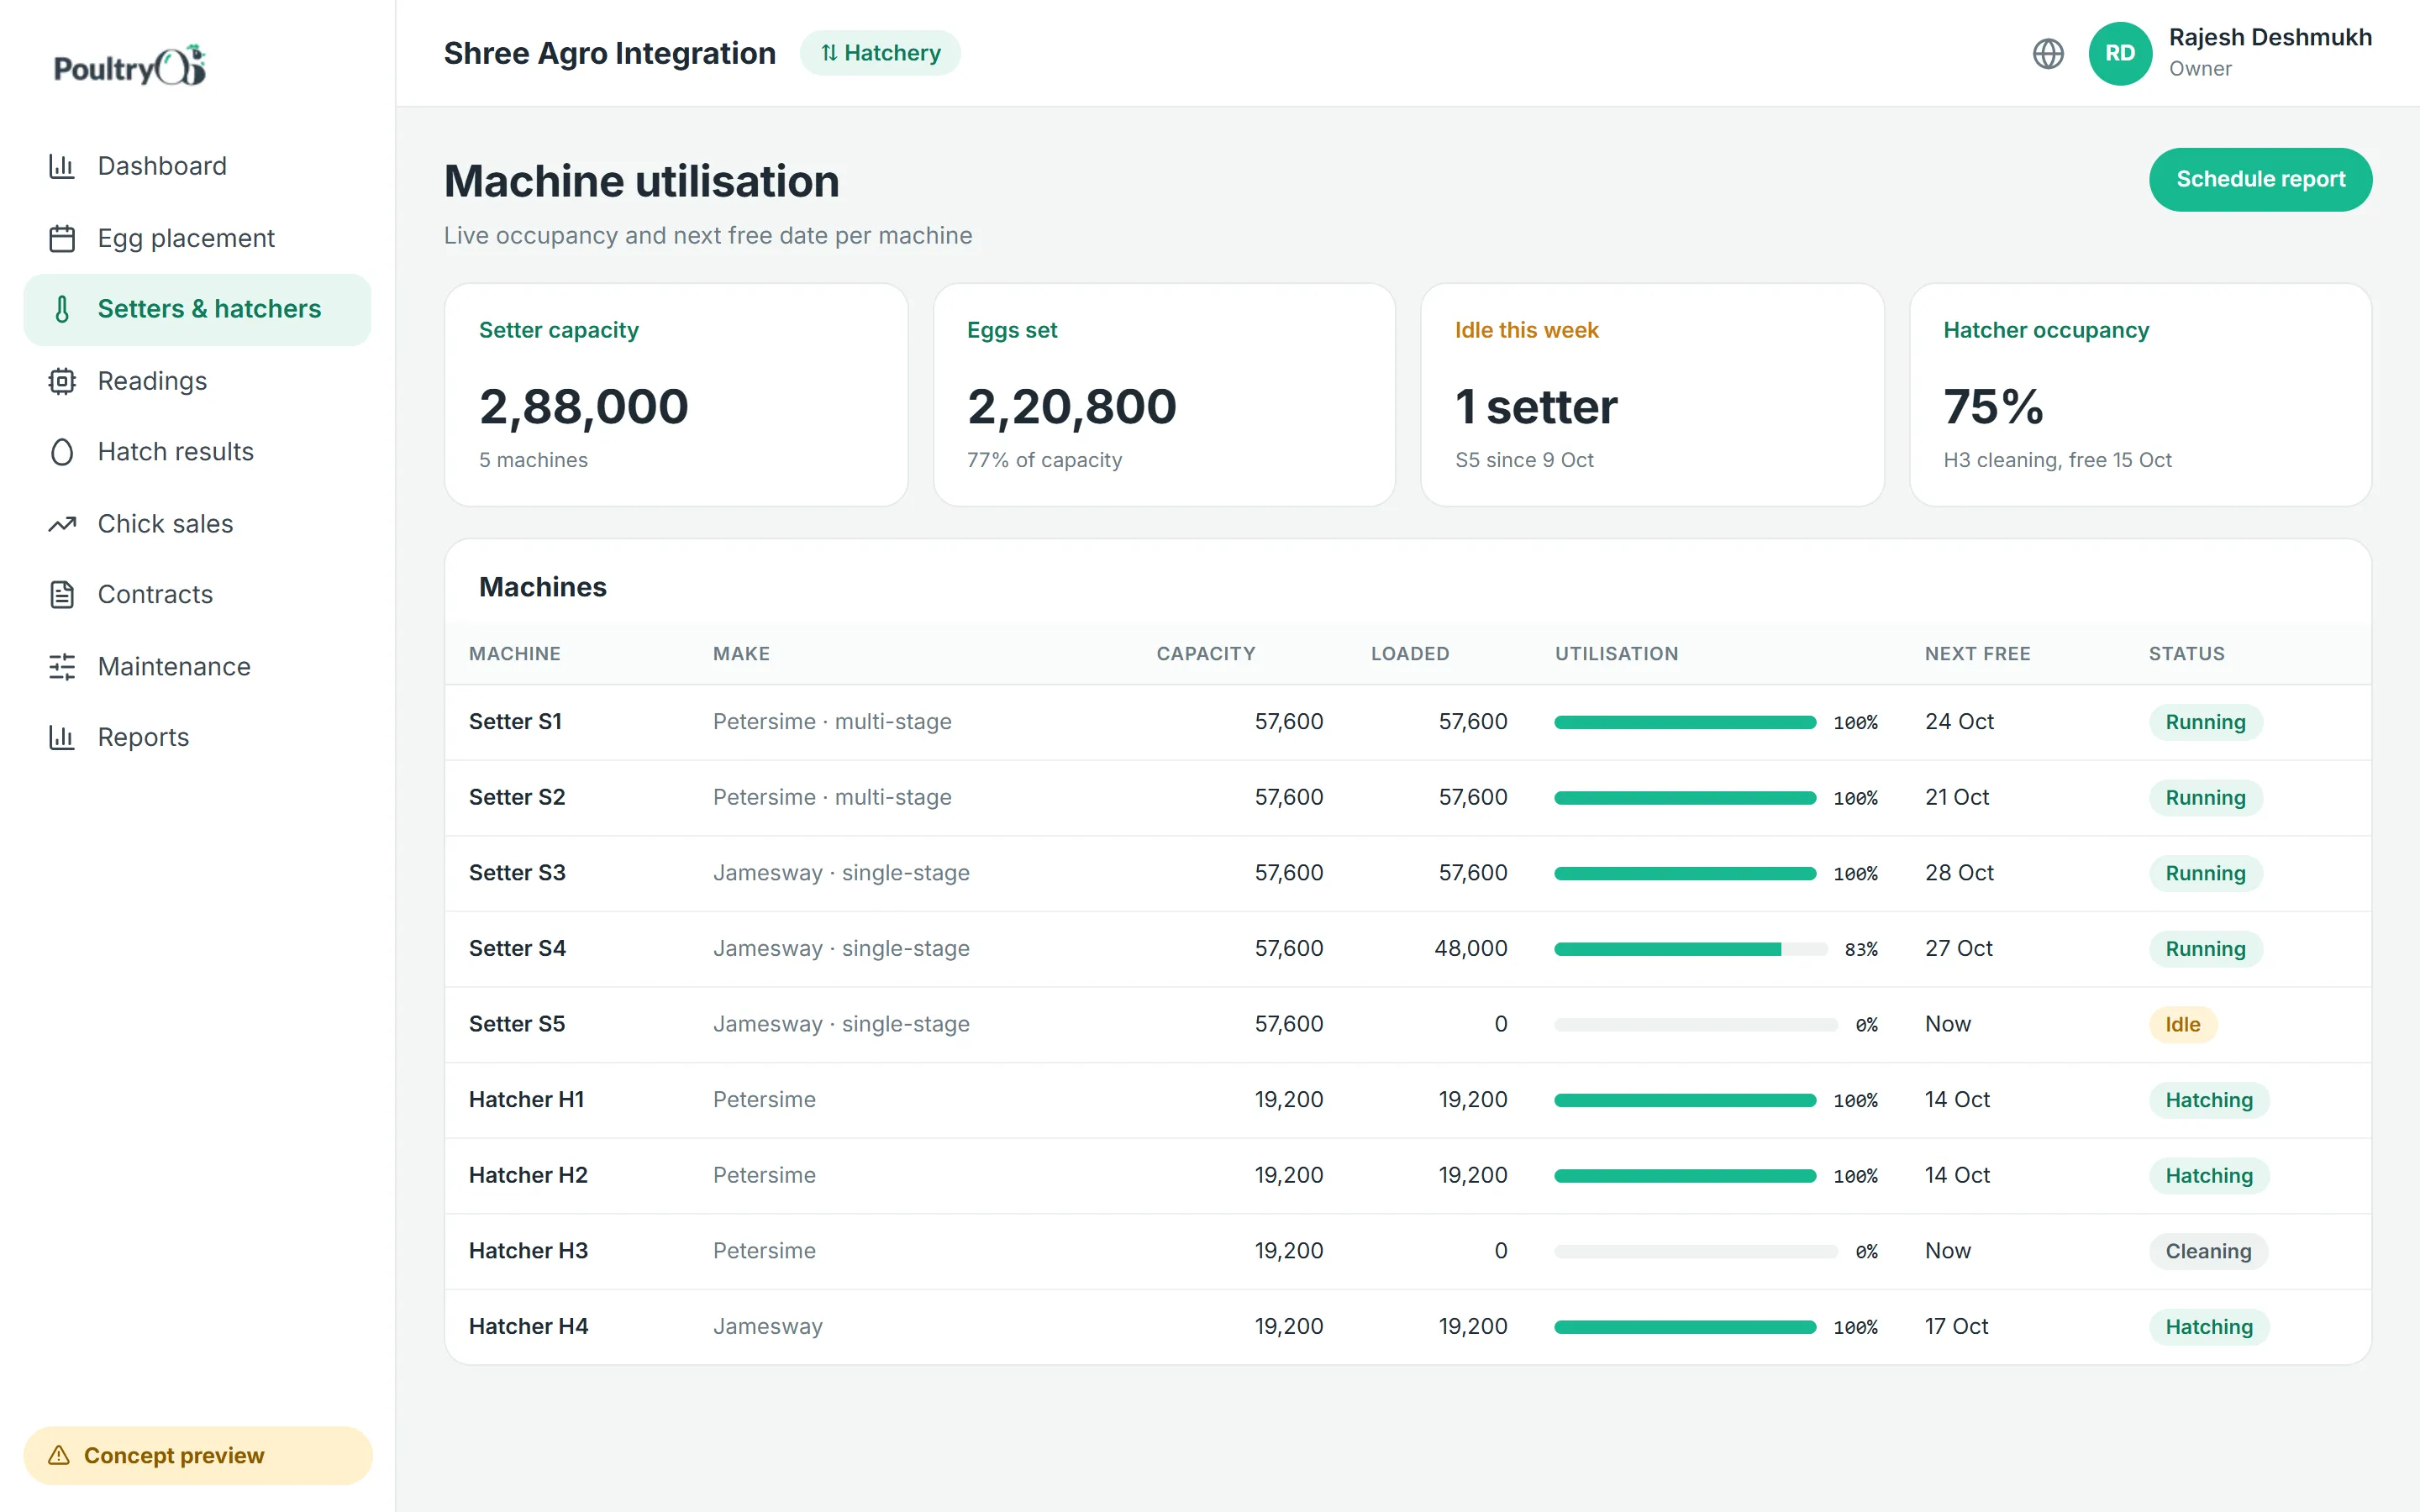2420x1512 pixels.
Task: Select the Setter capacity summary card
Action: 676,395
